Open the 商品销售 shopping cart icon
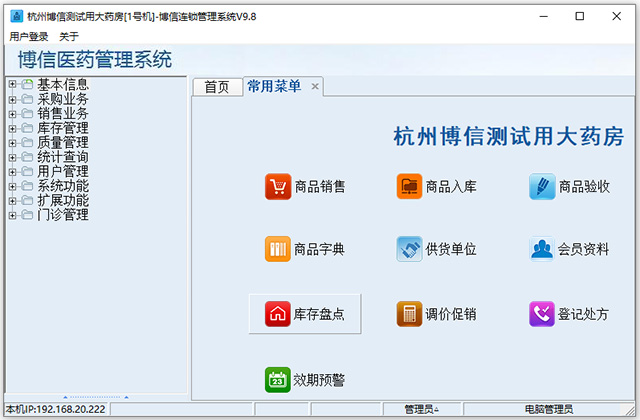This screenshot has width=640, height=420. point(278,187)
